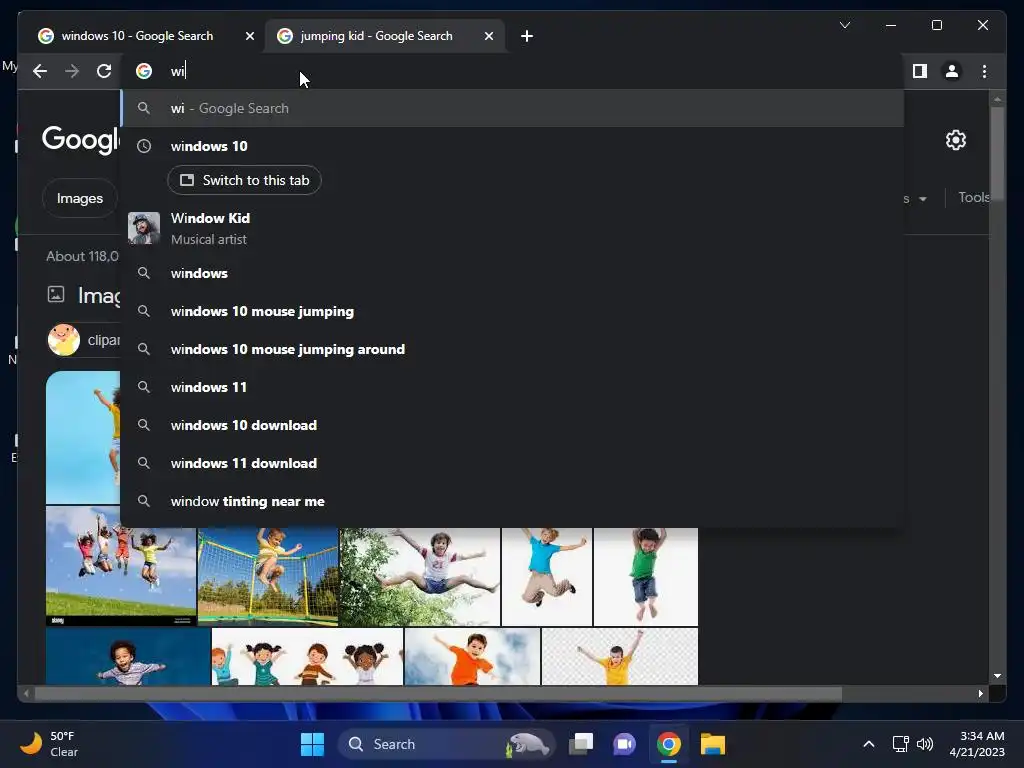Go back with the browser back arrow
Screen dimensions: 1024x768
click(40, 71)
